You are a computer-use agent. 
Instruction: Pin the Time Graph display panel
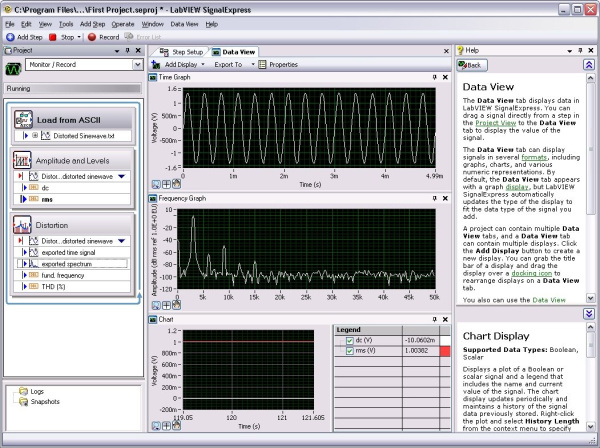[x=433, y=77]
